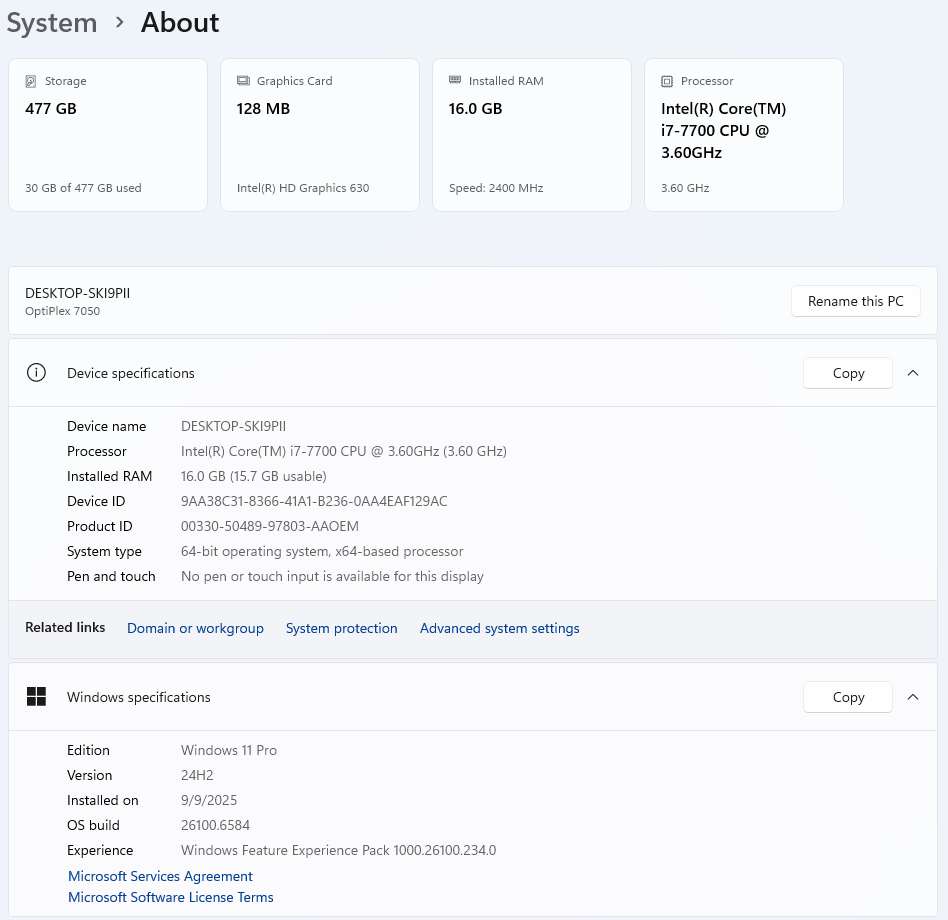The height and width of the screenshot is (920, 948).
Task: Open Advanced system settings link
Action: click(x=499, y=628)
